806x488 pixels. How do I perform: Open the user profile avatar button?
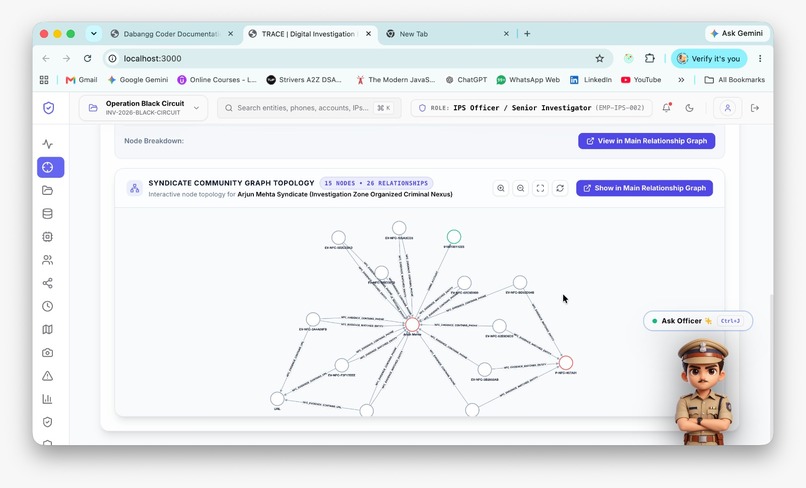click(728, 108)
